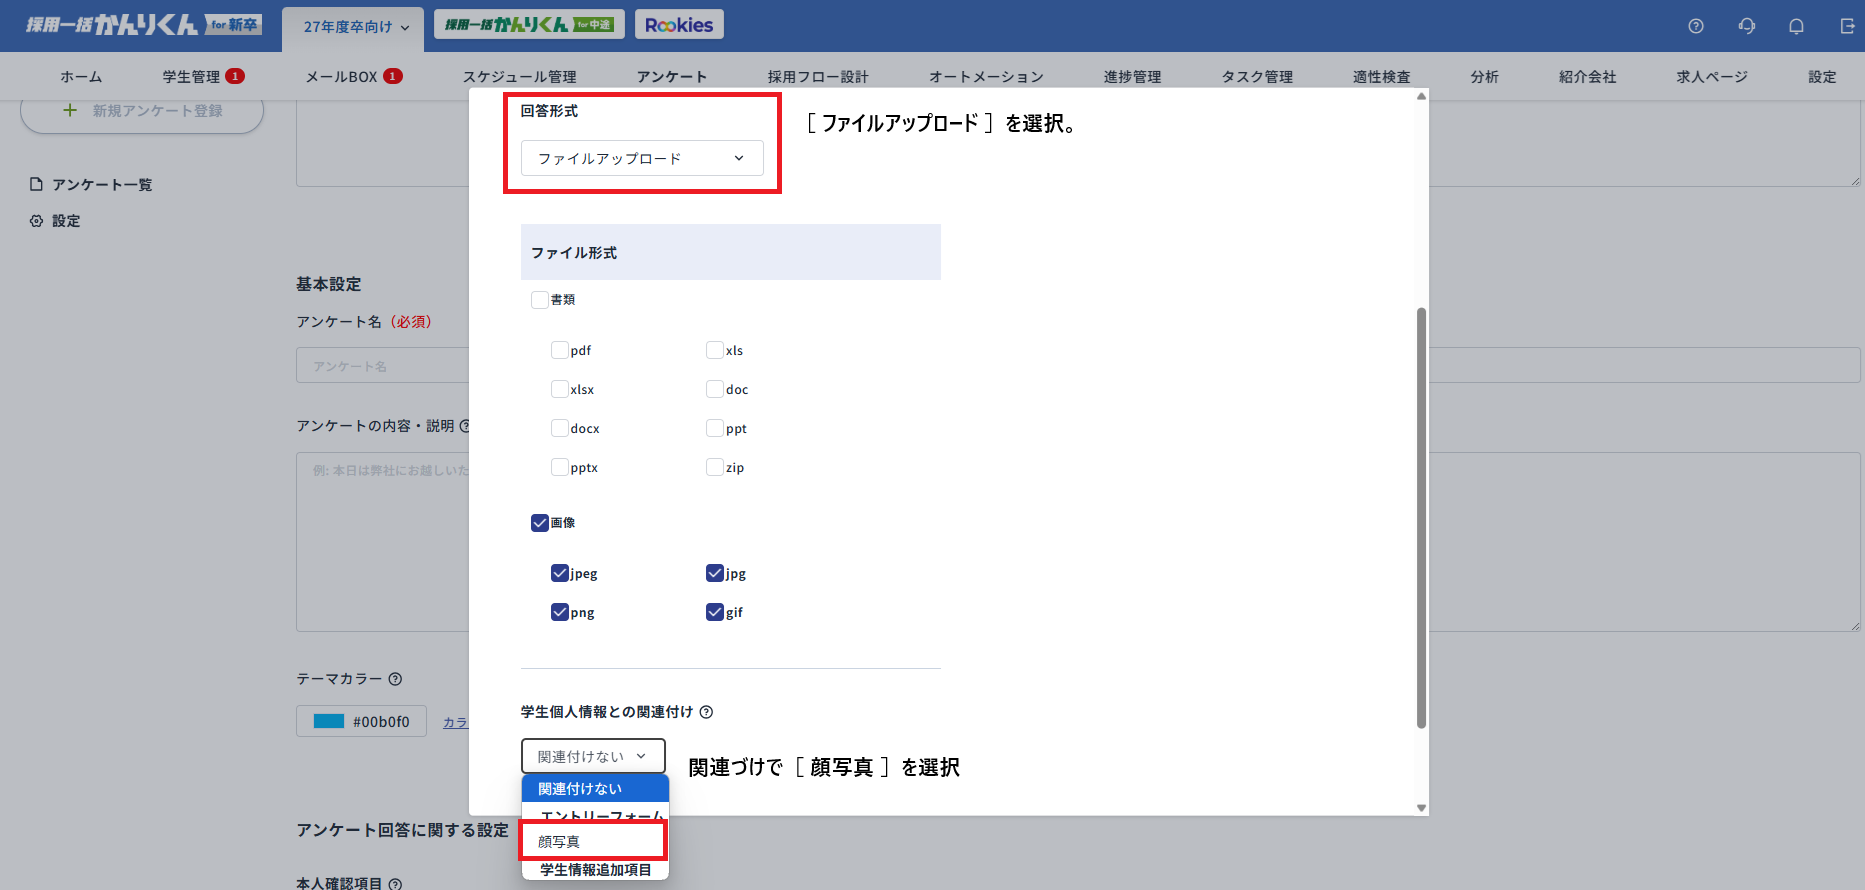
Task: Click the help icon next to テーマカラー
Action: [395, 679]
